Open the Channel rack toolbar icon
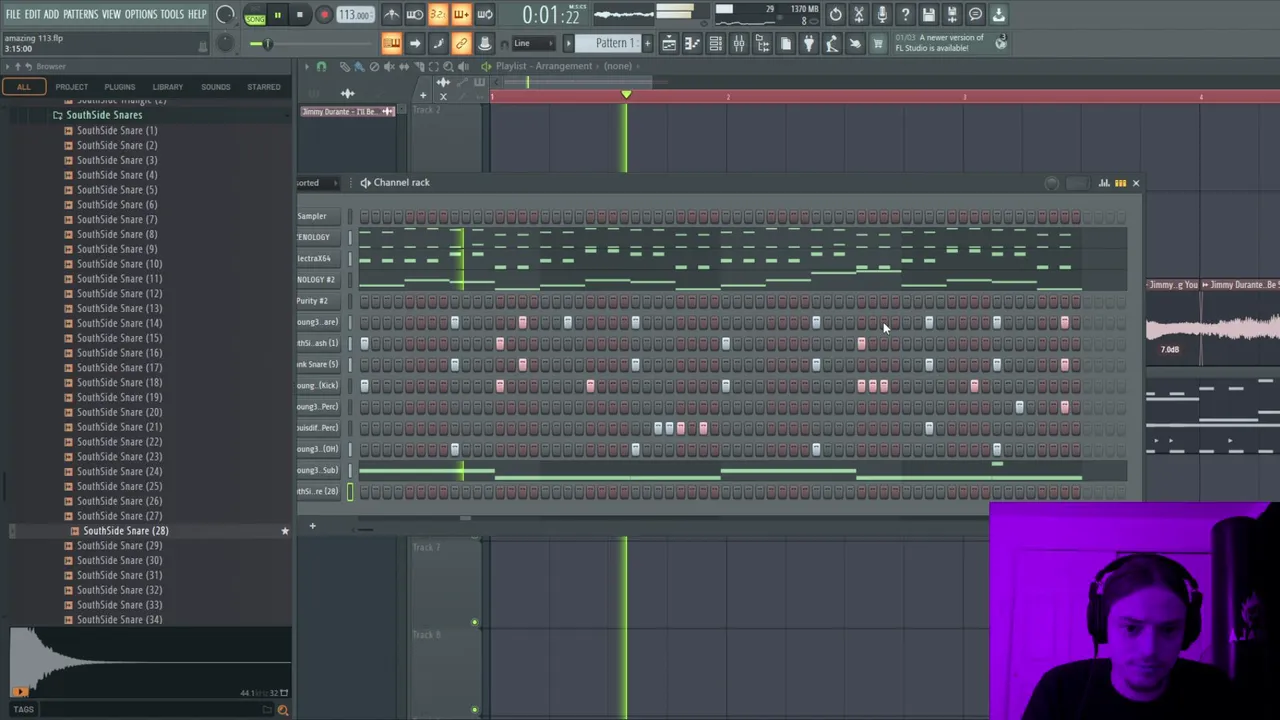 (x=715, y=43)
